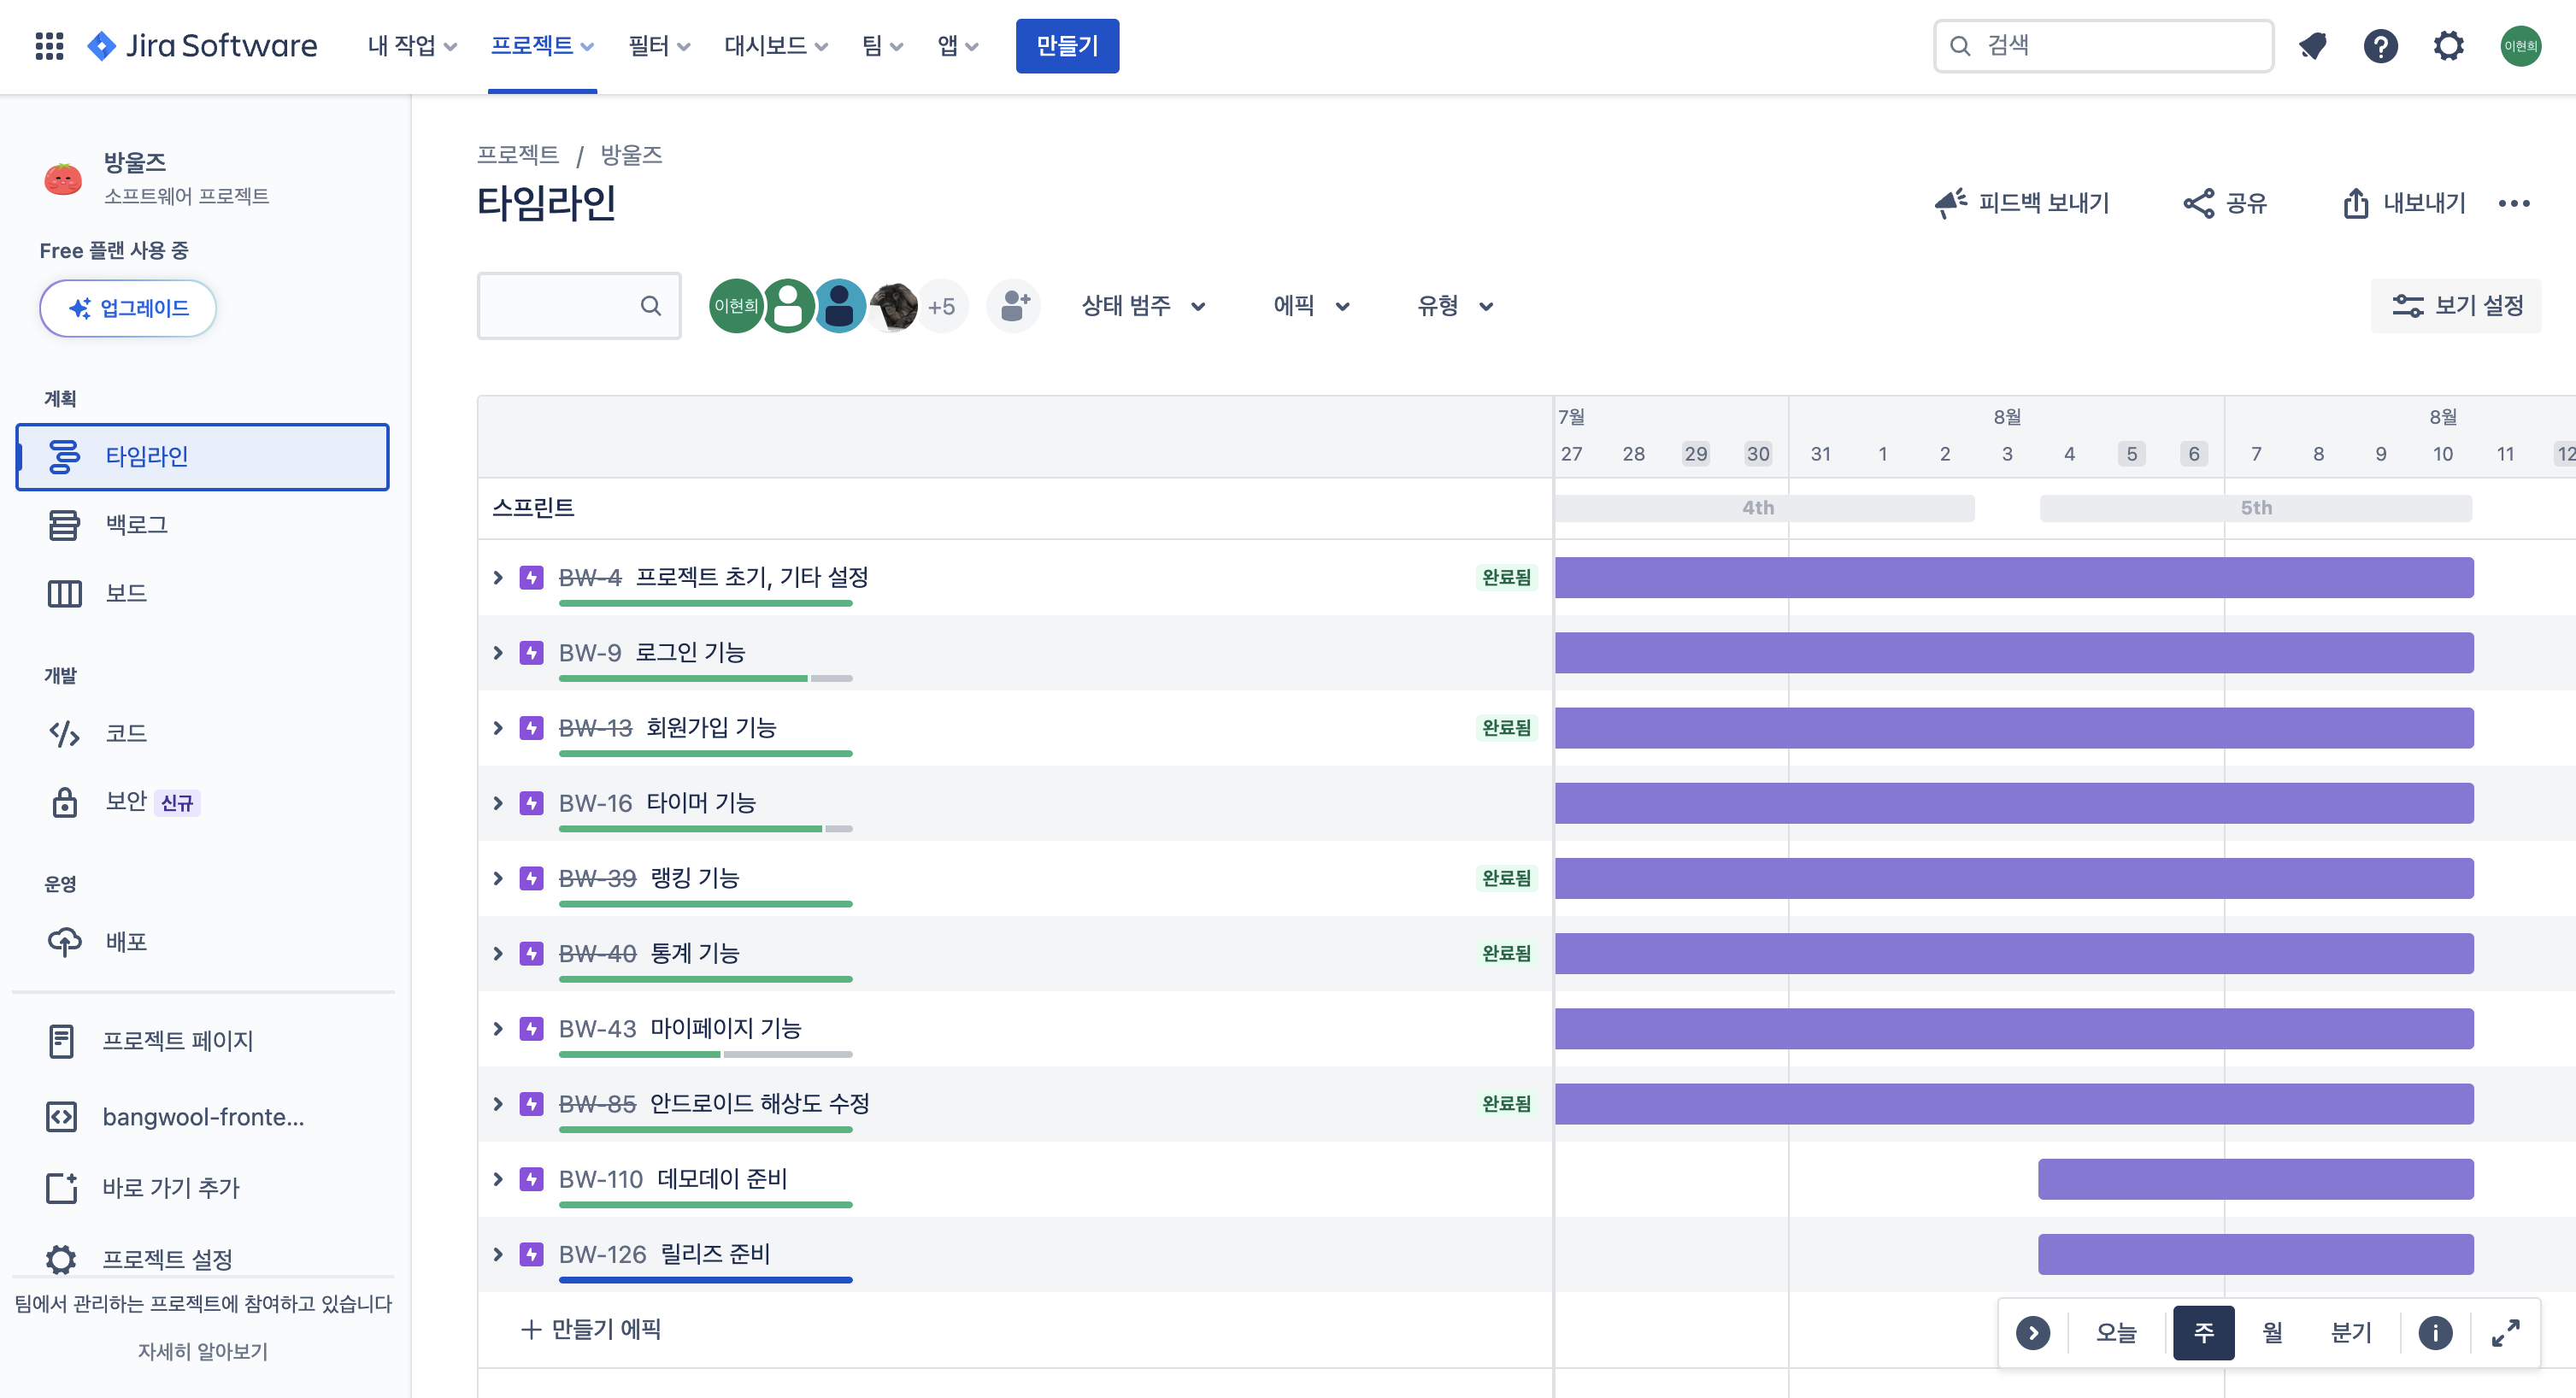Screen dimensions: 2576x1398
Task: Open 보드 in the sidebar
Action: point(203,594)
